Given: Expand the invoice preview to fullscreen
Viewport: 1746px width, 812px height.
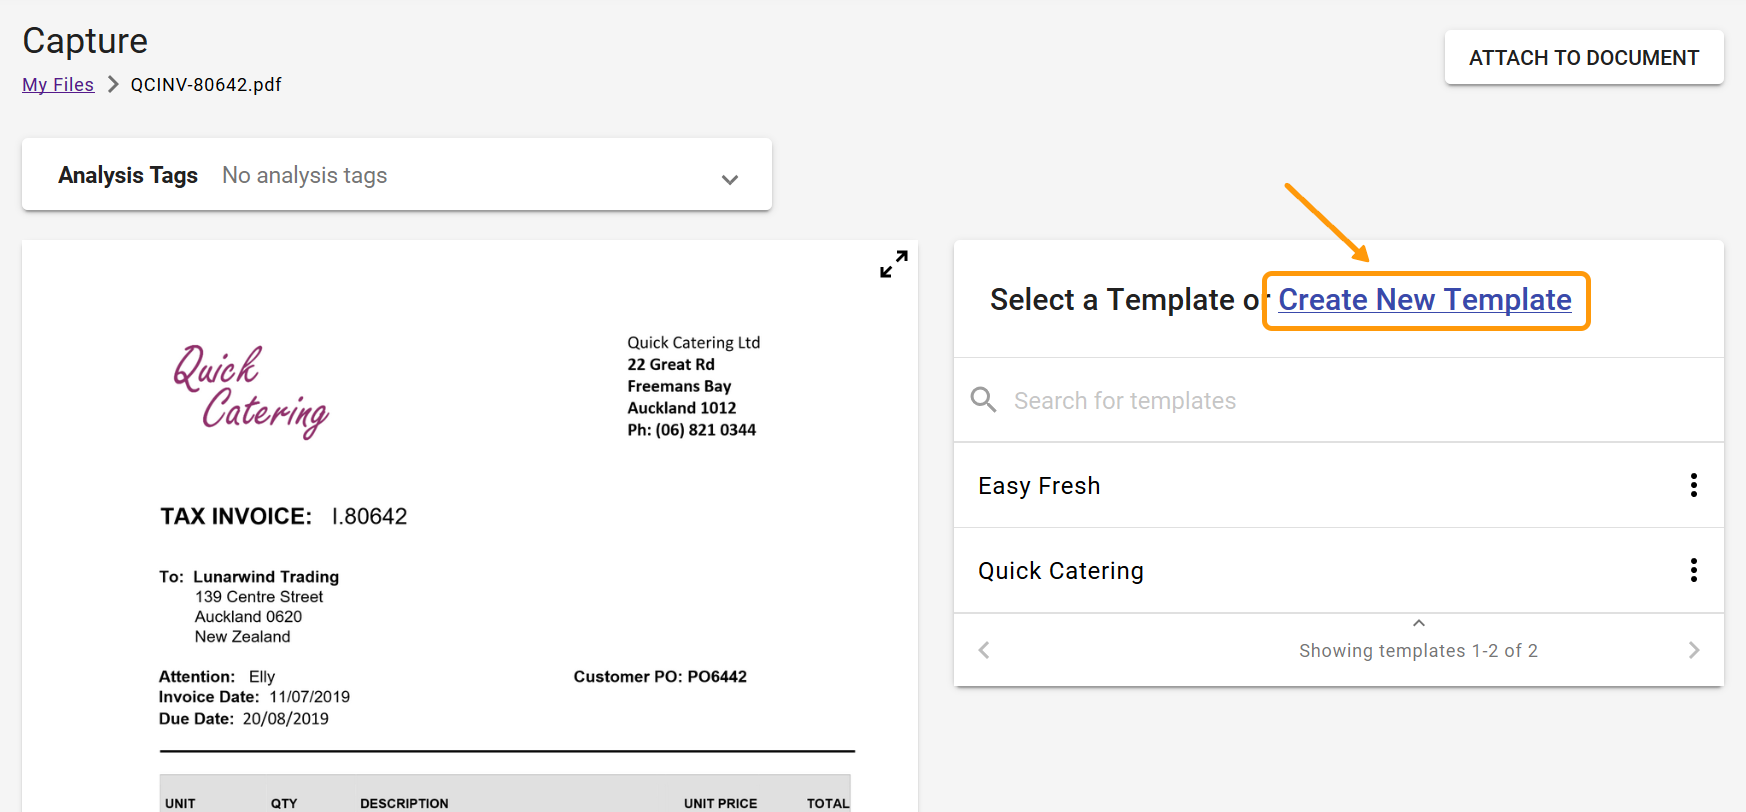Looking at the screenshot, I should 893,264.
